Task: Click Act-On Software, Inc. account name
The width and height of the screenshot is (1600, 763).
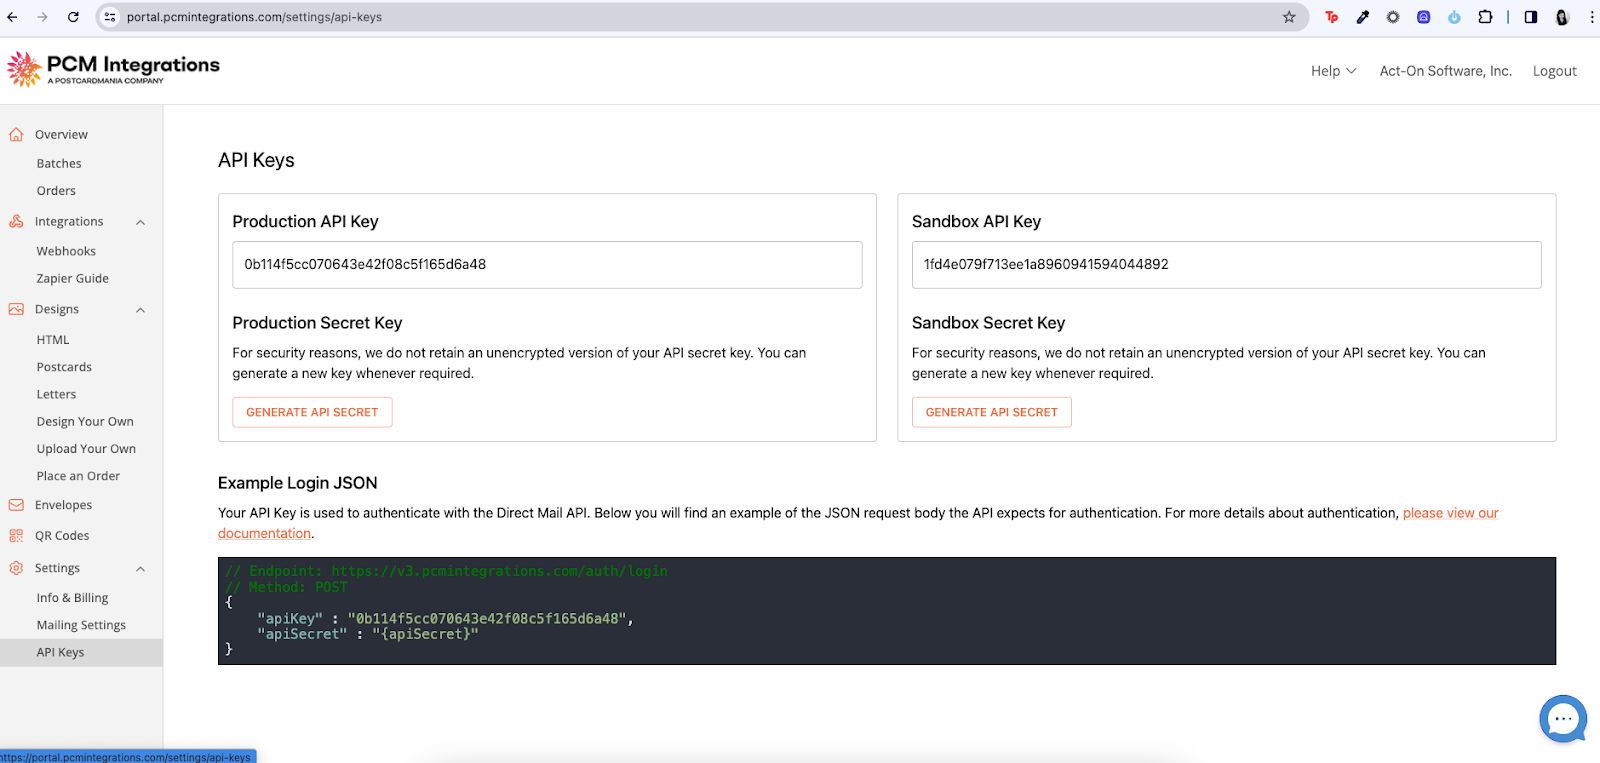Action: click(1445, 71)
